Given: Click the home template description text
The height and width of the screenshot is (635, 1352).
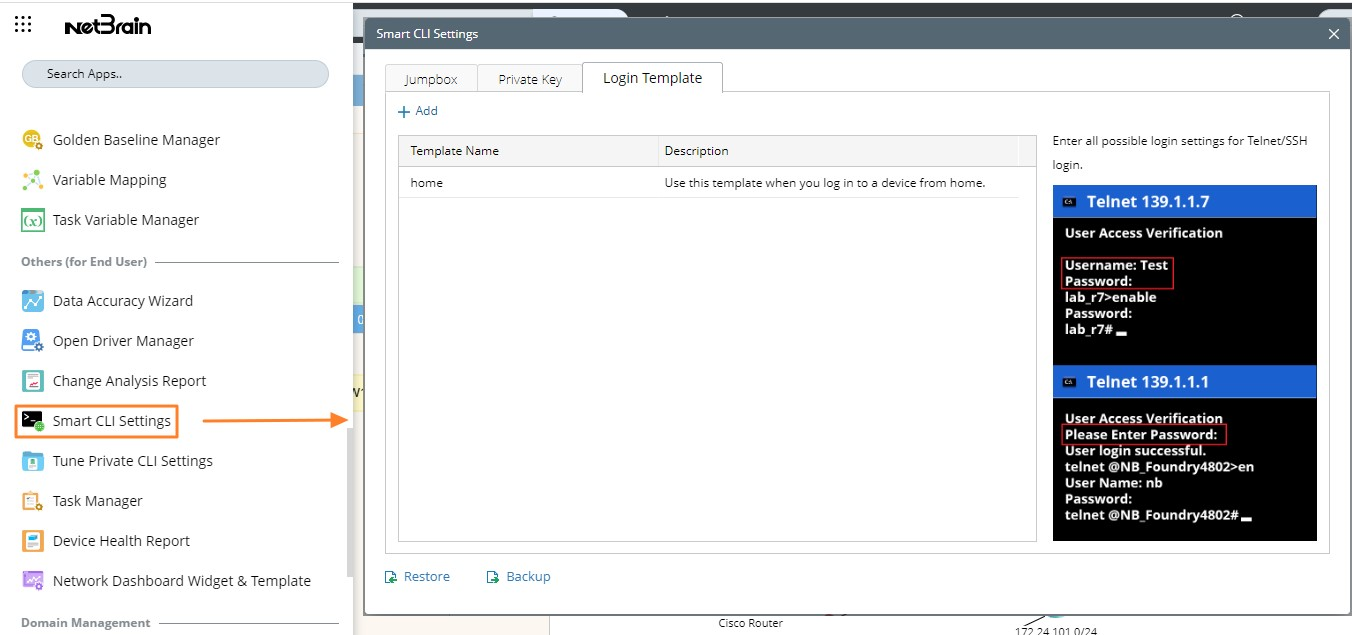Looking at the screenshot, I should pyautogui.click(x=825, y=183).
